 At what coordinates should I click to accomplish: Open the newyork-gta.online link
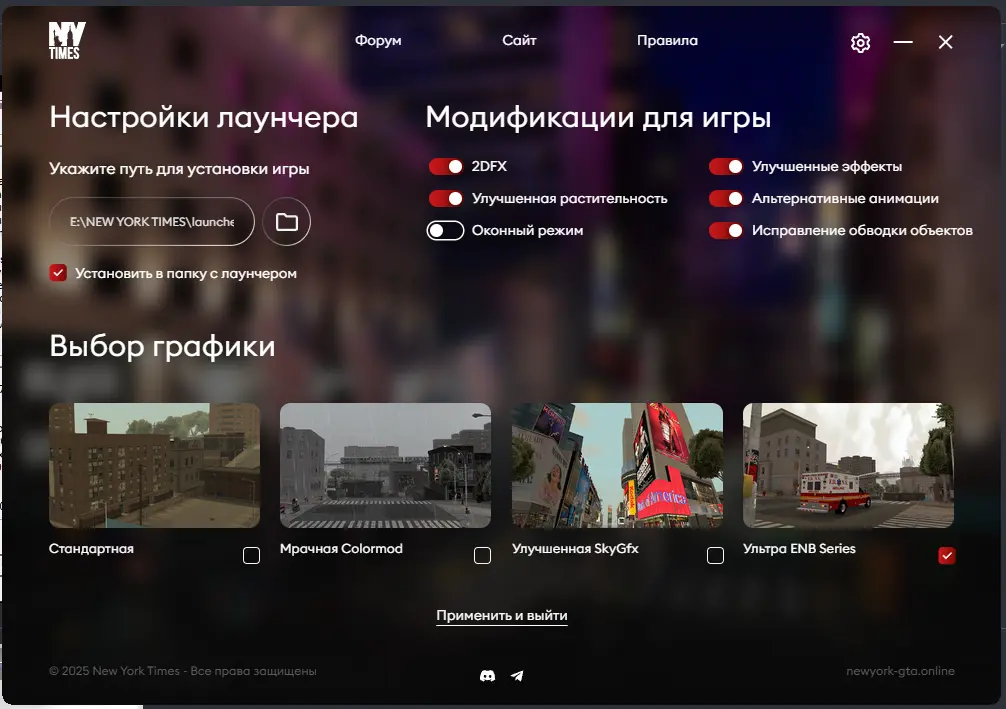point(900,671)
